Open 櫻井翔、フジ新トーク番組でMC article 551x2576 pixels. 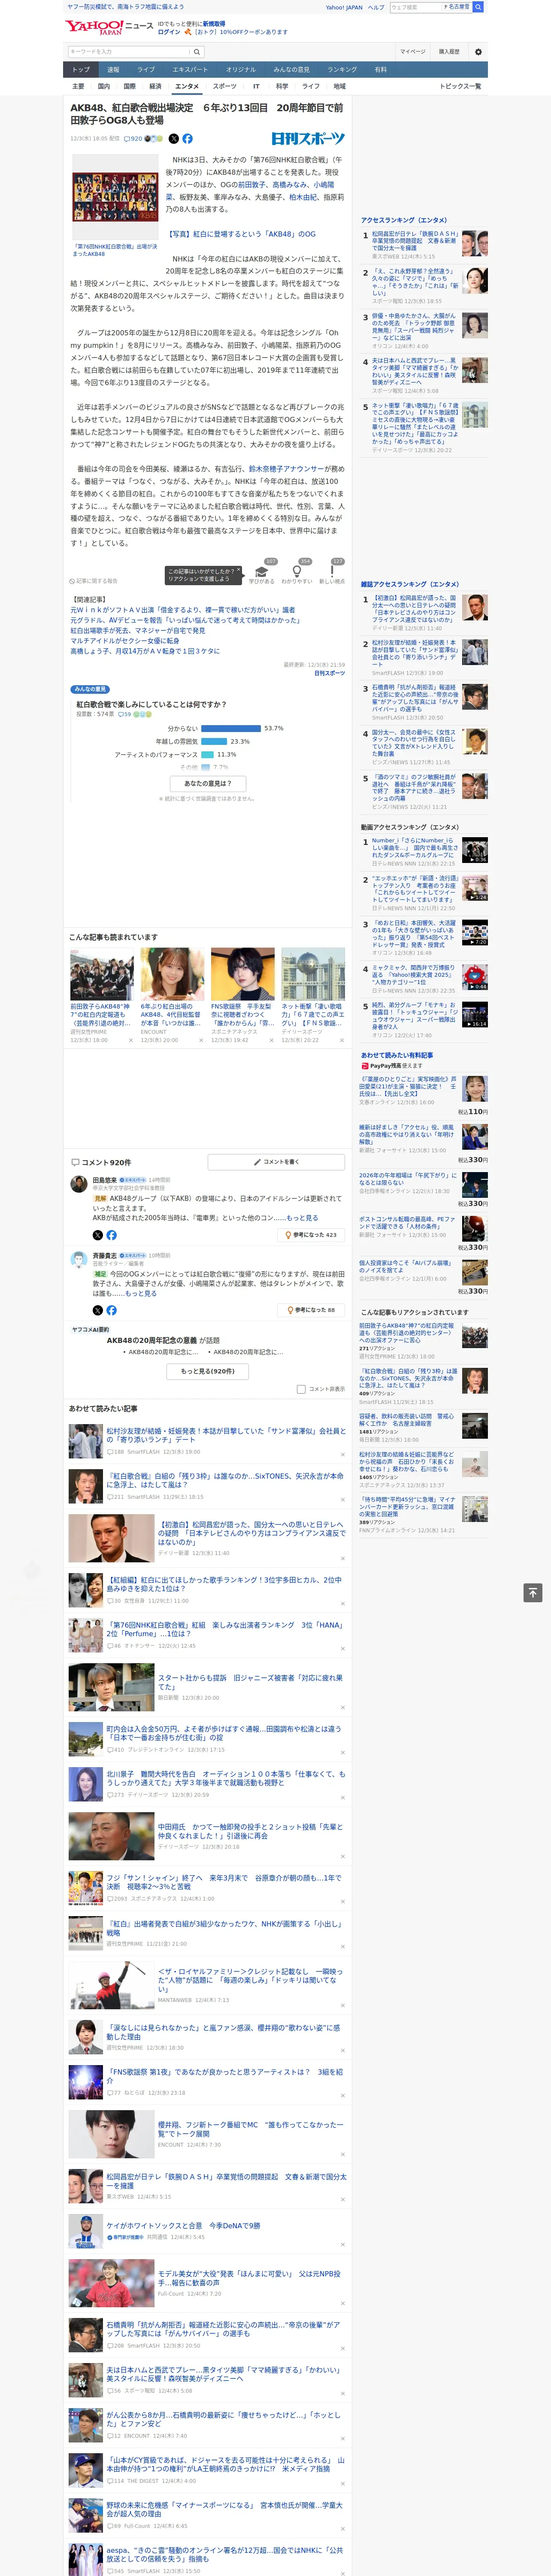click(250, 2130)
